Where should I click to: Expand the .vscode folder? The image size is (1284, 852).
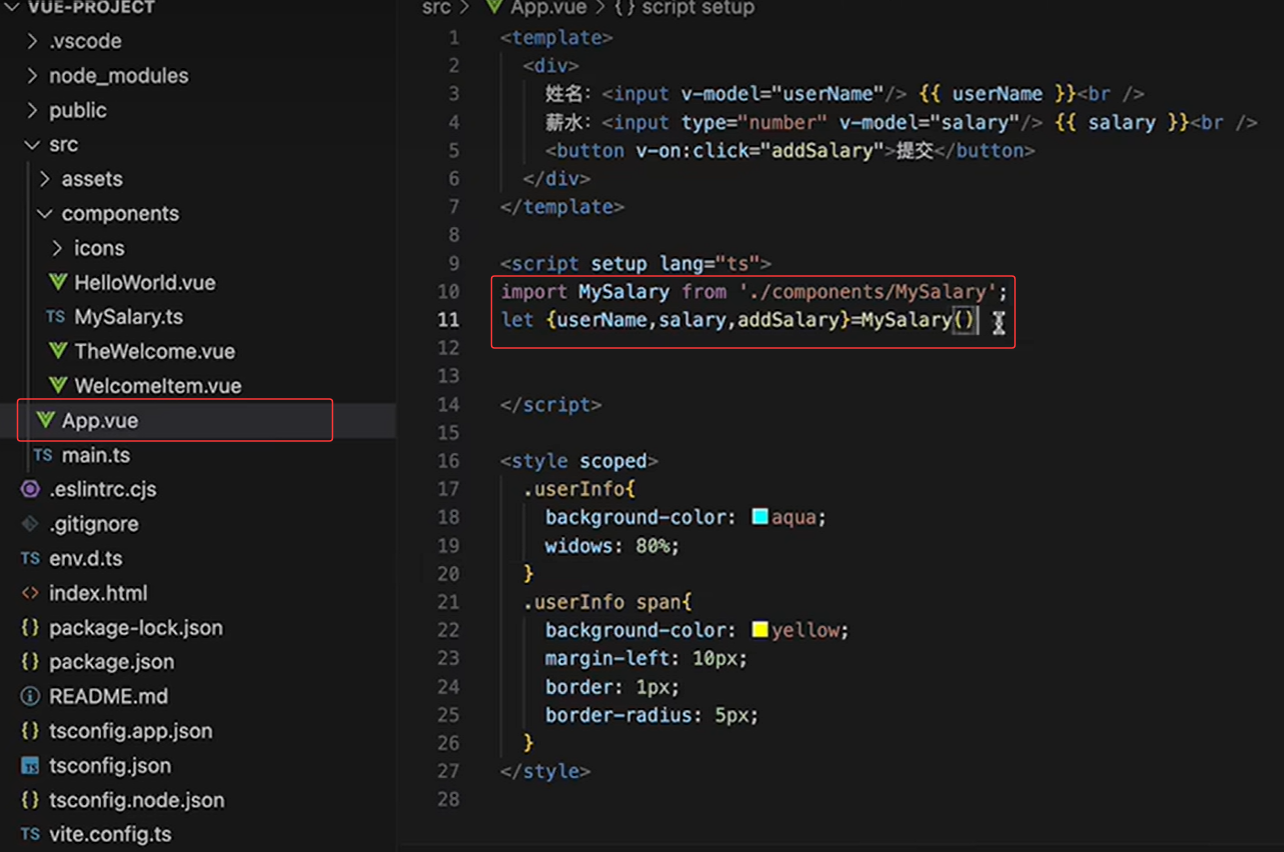point(33,41)
